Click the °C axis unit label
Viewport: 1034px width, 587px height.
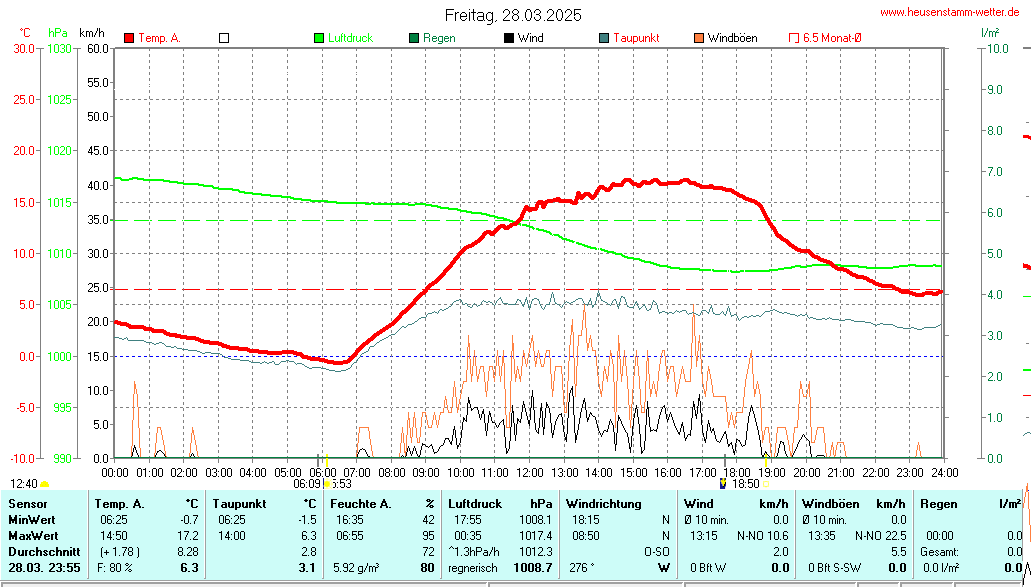pos(25,33)
